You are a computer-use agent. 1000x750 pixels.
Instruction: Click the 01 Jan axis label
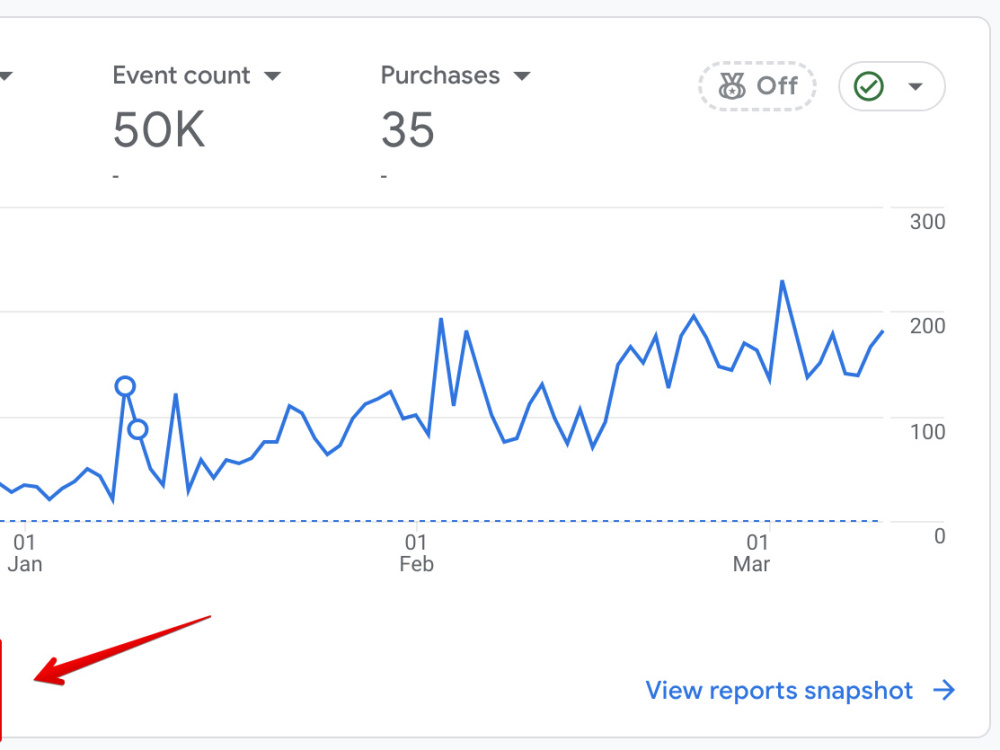click(25, 553)
